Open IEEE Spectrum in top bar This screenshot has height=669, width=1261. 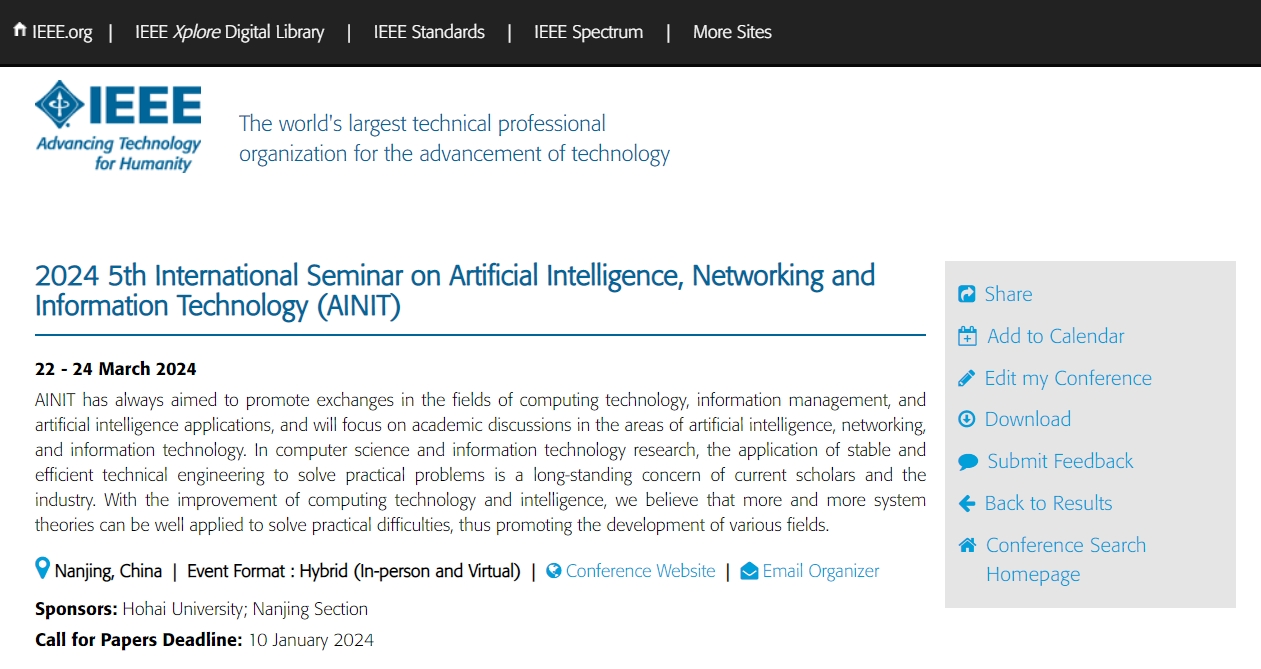(x=588, y=32)
